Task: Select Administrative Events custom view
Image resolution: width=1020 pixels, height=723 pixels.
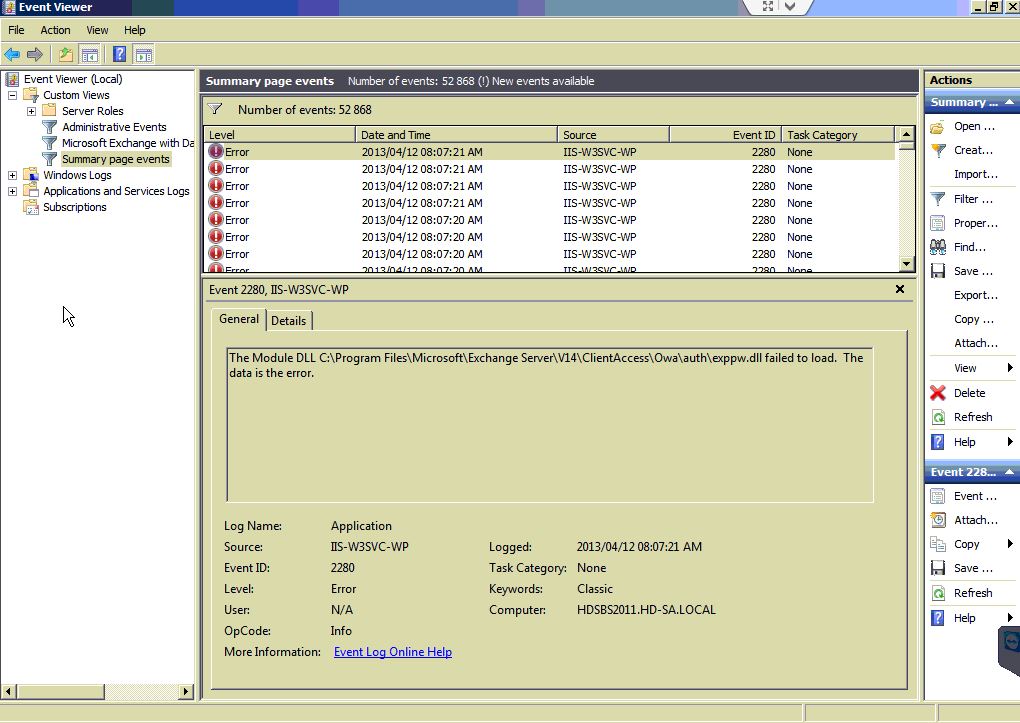Action: click(114, 127)
